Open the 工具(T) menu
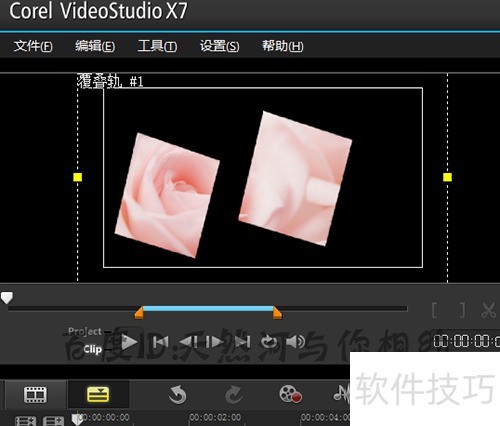The image size is (500, 426). (157, 46)
